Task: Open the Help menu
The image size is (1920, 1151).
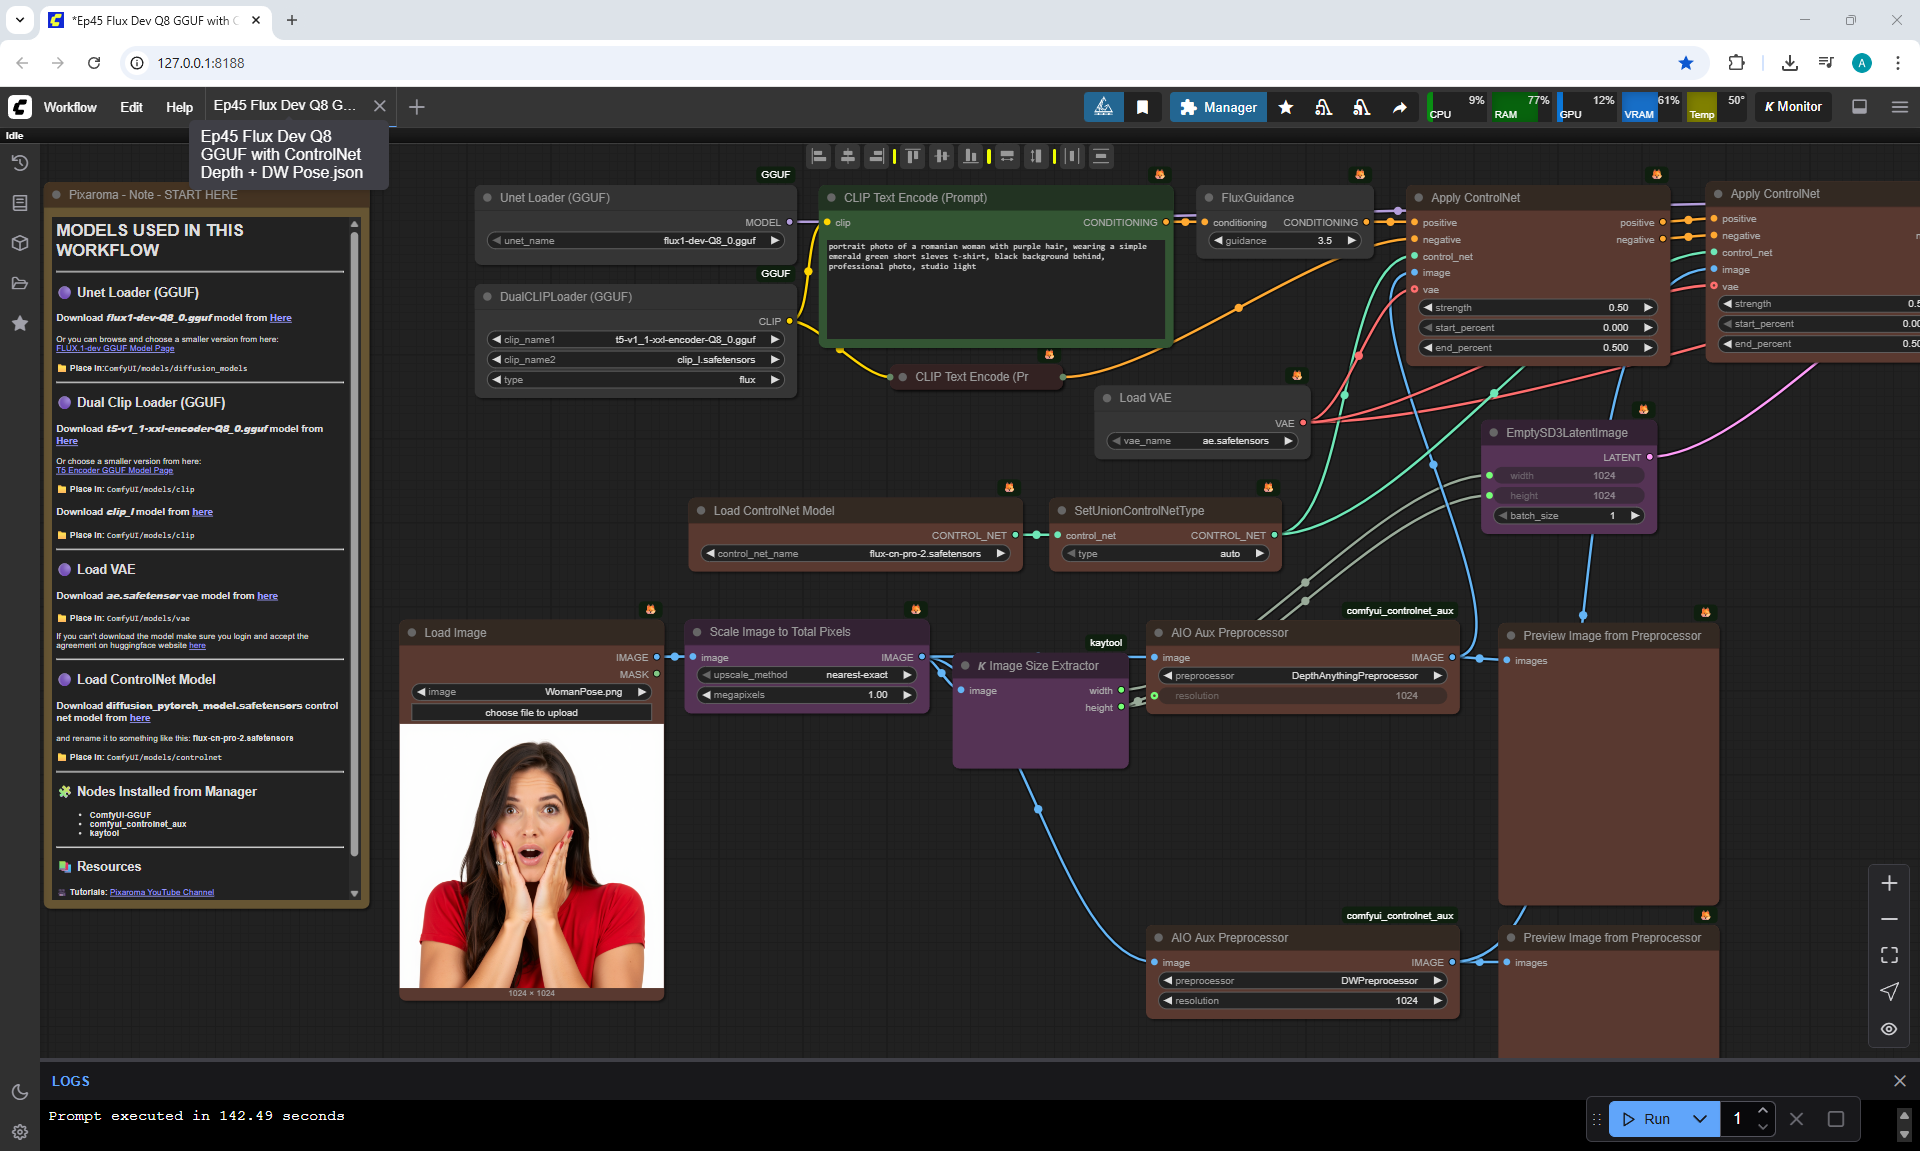Action: tap(179, 107)
